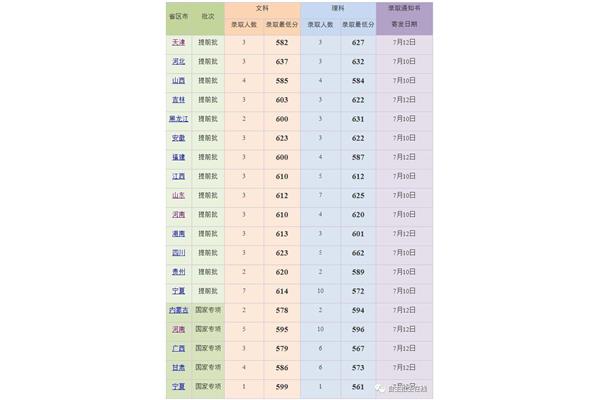Select 河南 国家专项 理科 score 596
Image resolution: width=600 pixels, height=400 pixels.
pyautogui.click(x=358, y=330)
